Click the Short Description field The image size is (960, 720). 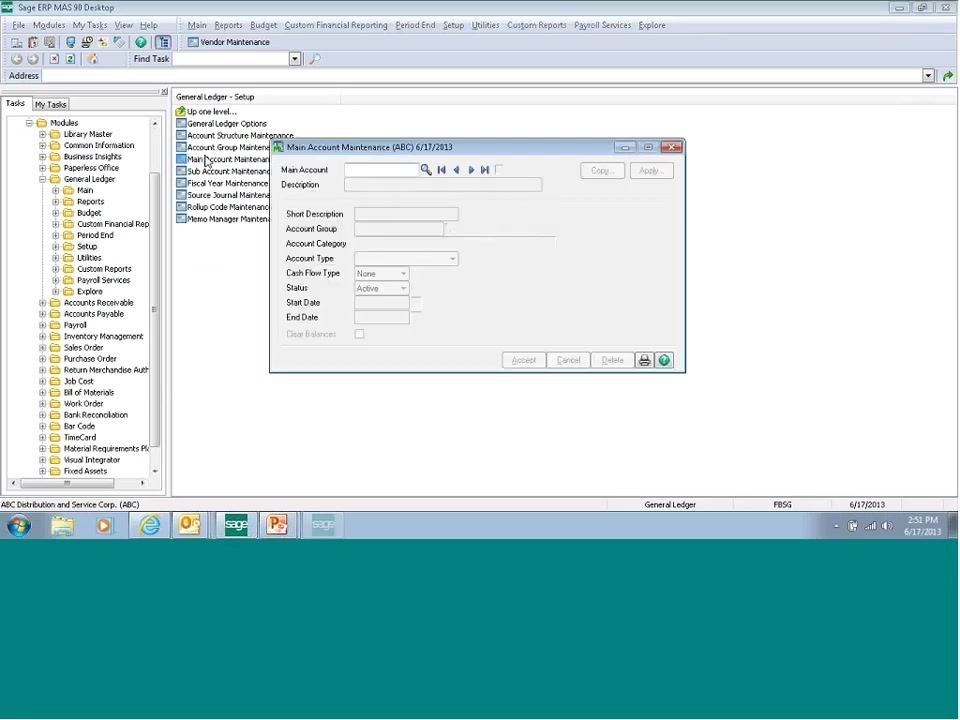406,214
